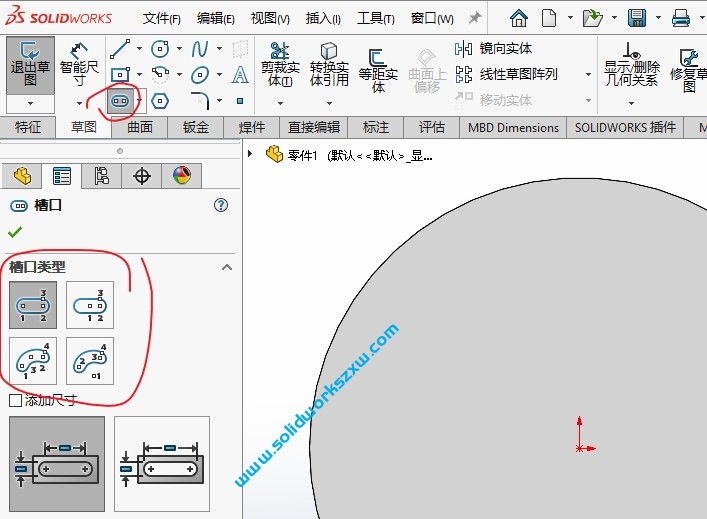The image size is (707, 519).
Task: Open the DimXpert crosshair manager tab
Action: tap(142, 176)
